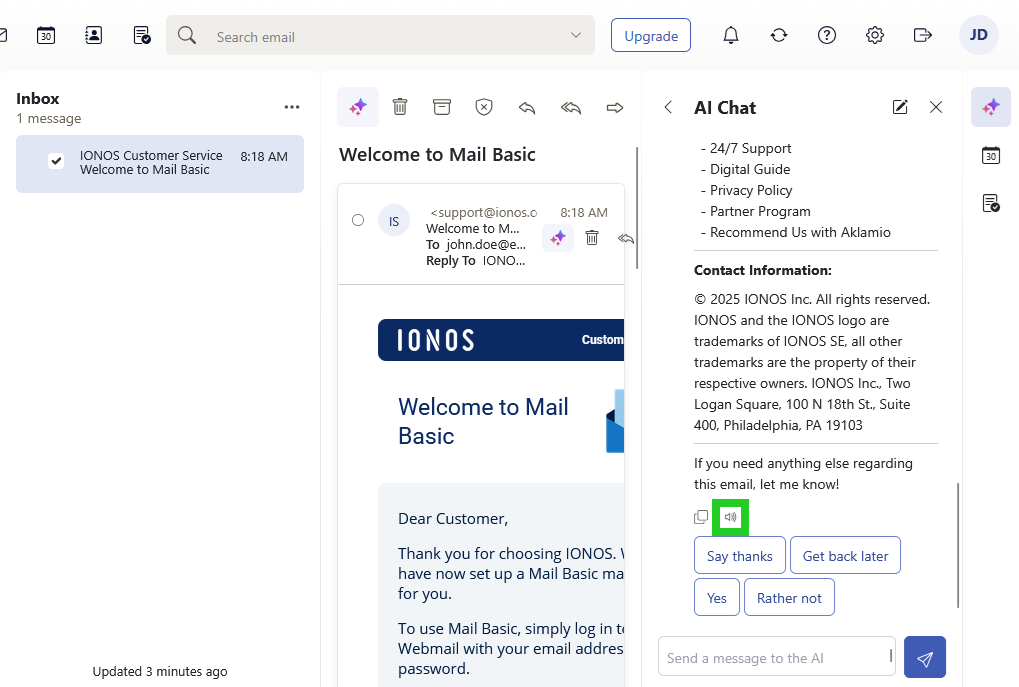Image resolution: width=1019 pixels, height=687 pixels.
Task: Open the search options dropdown
Action: [x=576, y=35]
